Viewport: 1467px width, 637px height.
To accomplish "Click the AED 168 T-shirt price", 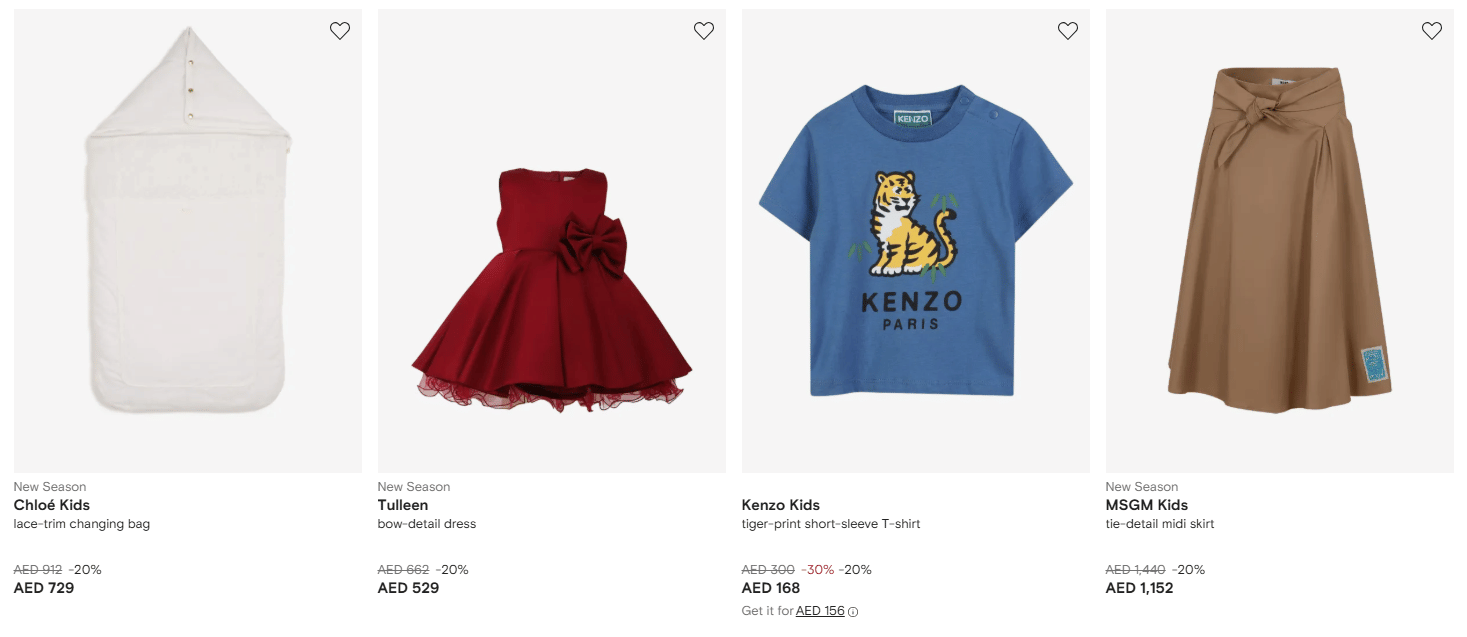I will pyautogui.click(x=771, y=588).
